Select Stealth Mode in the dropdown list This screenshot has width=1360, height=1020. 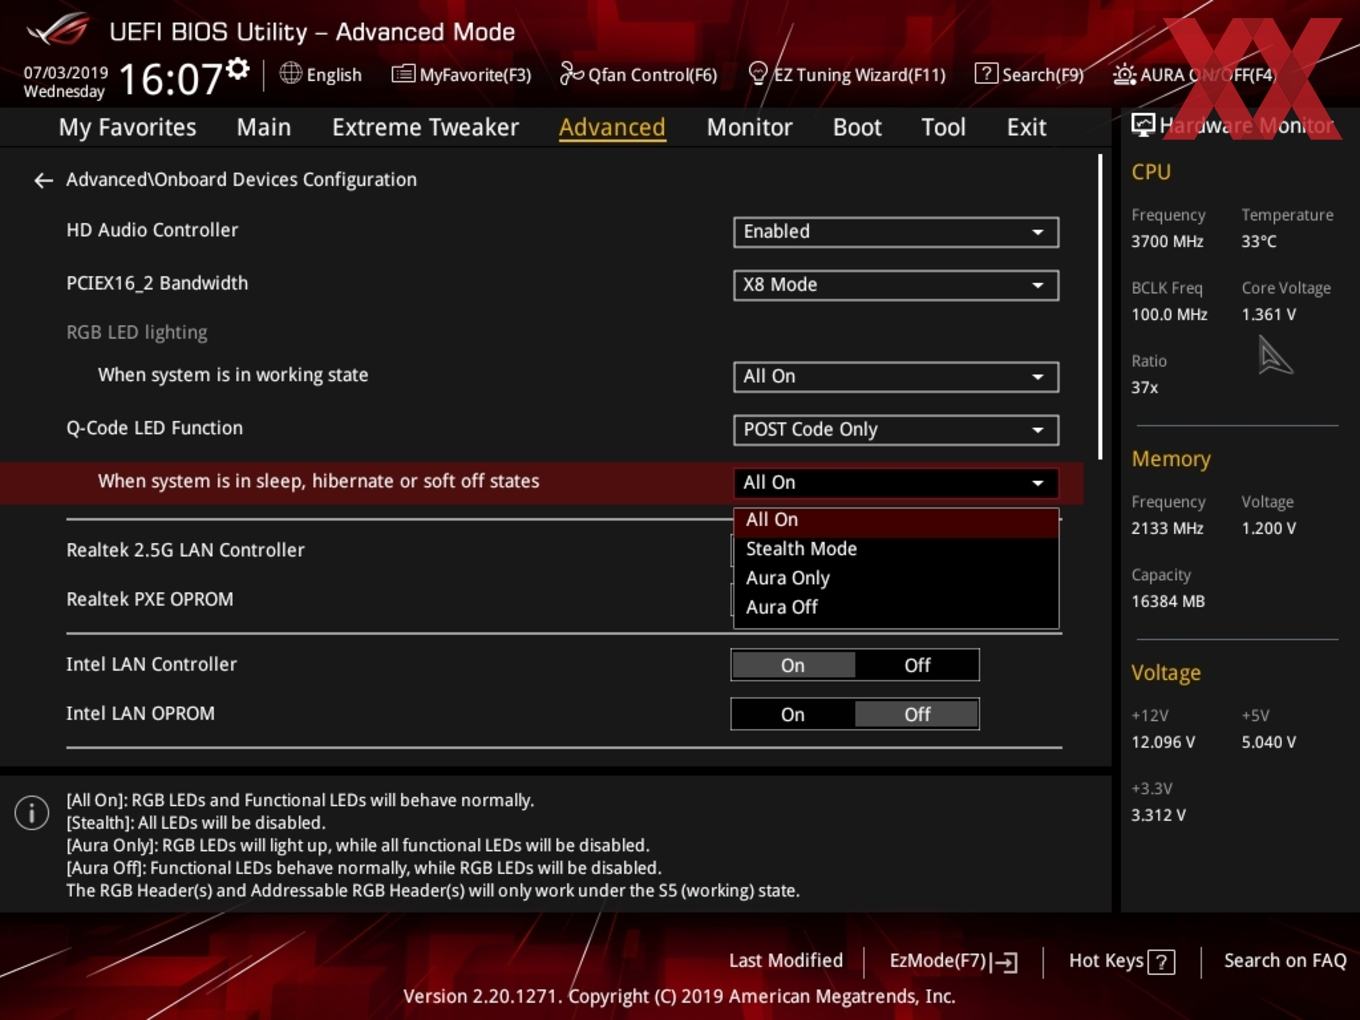896,549
